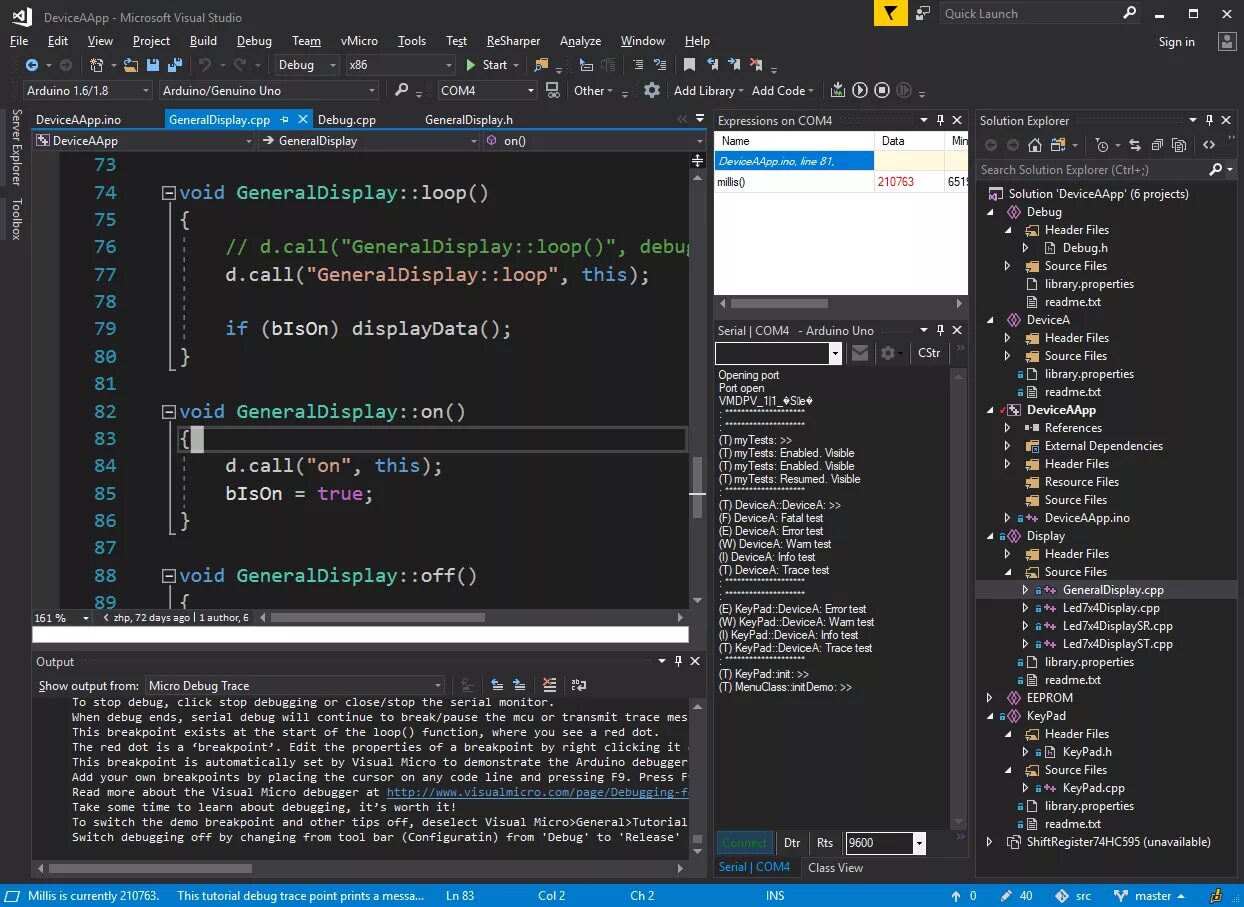Click the green Start debugging button
Viewport: 1244px width, 907px height.
(x=487, y=65)
